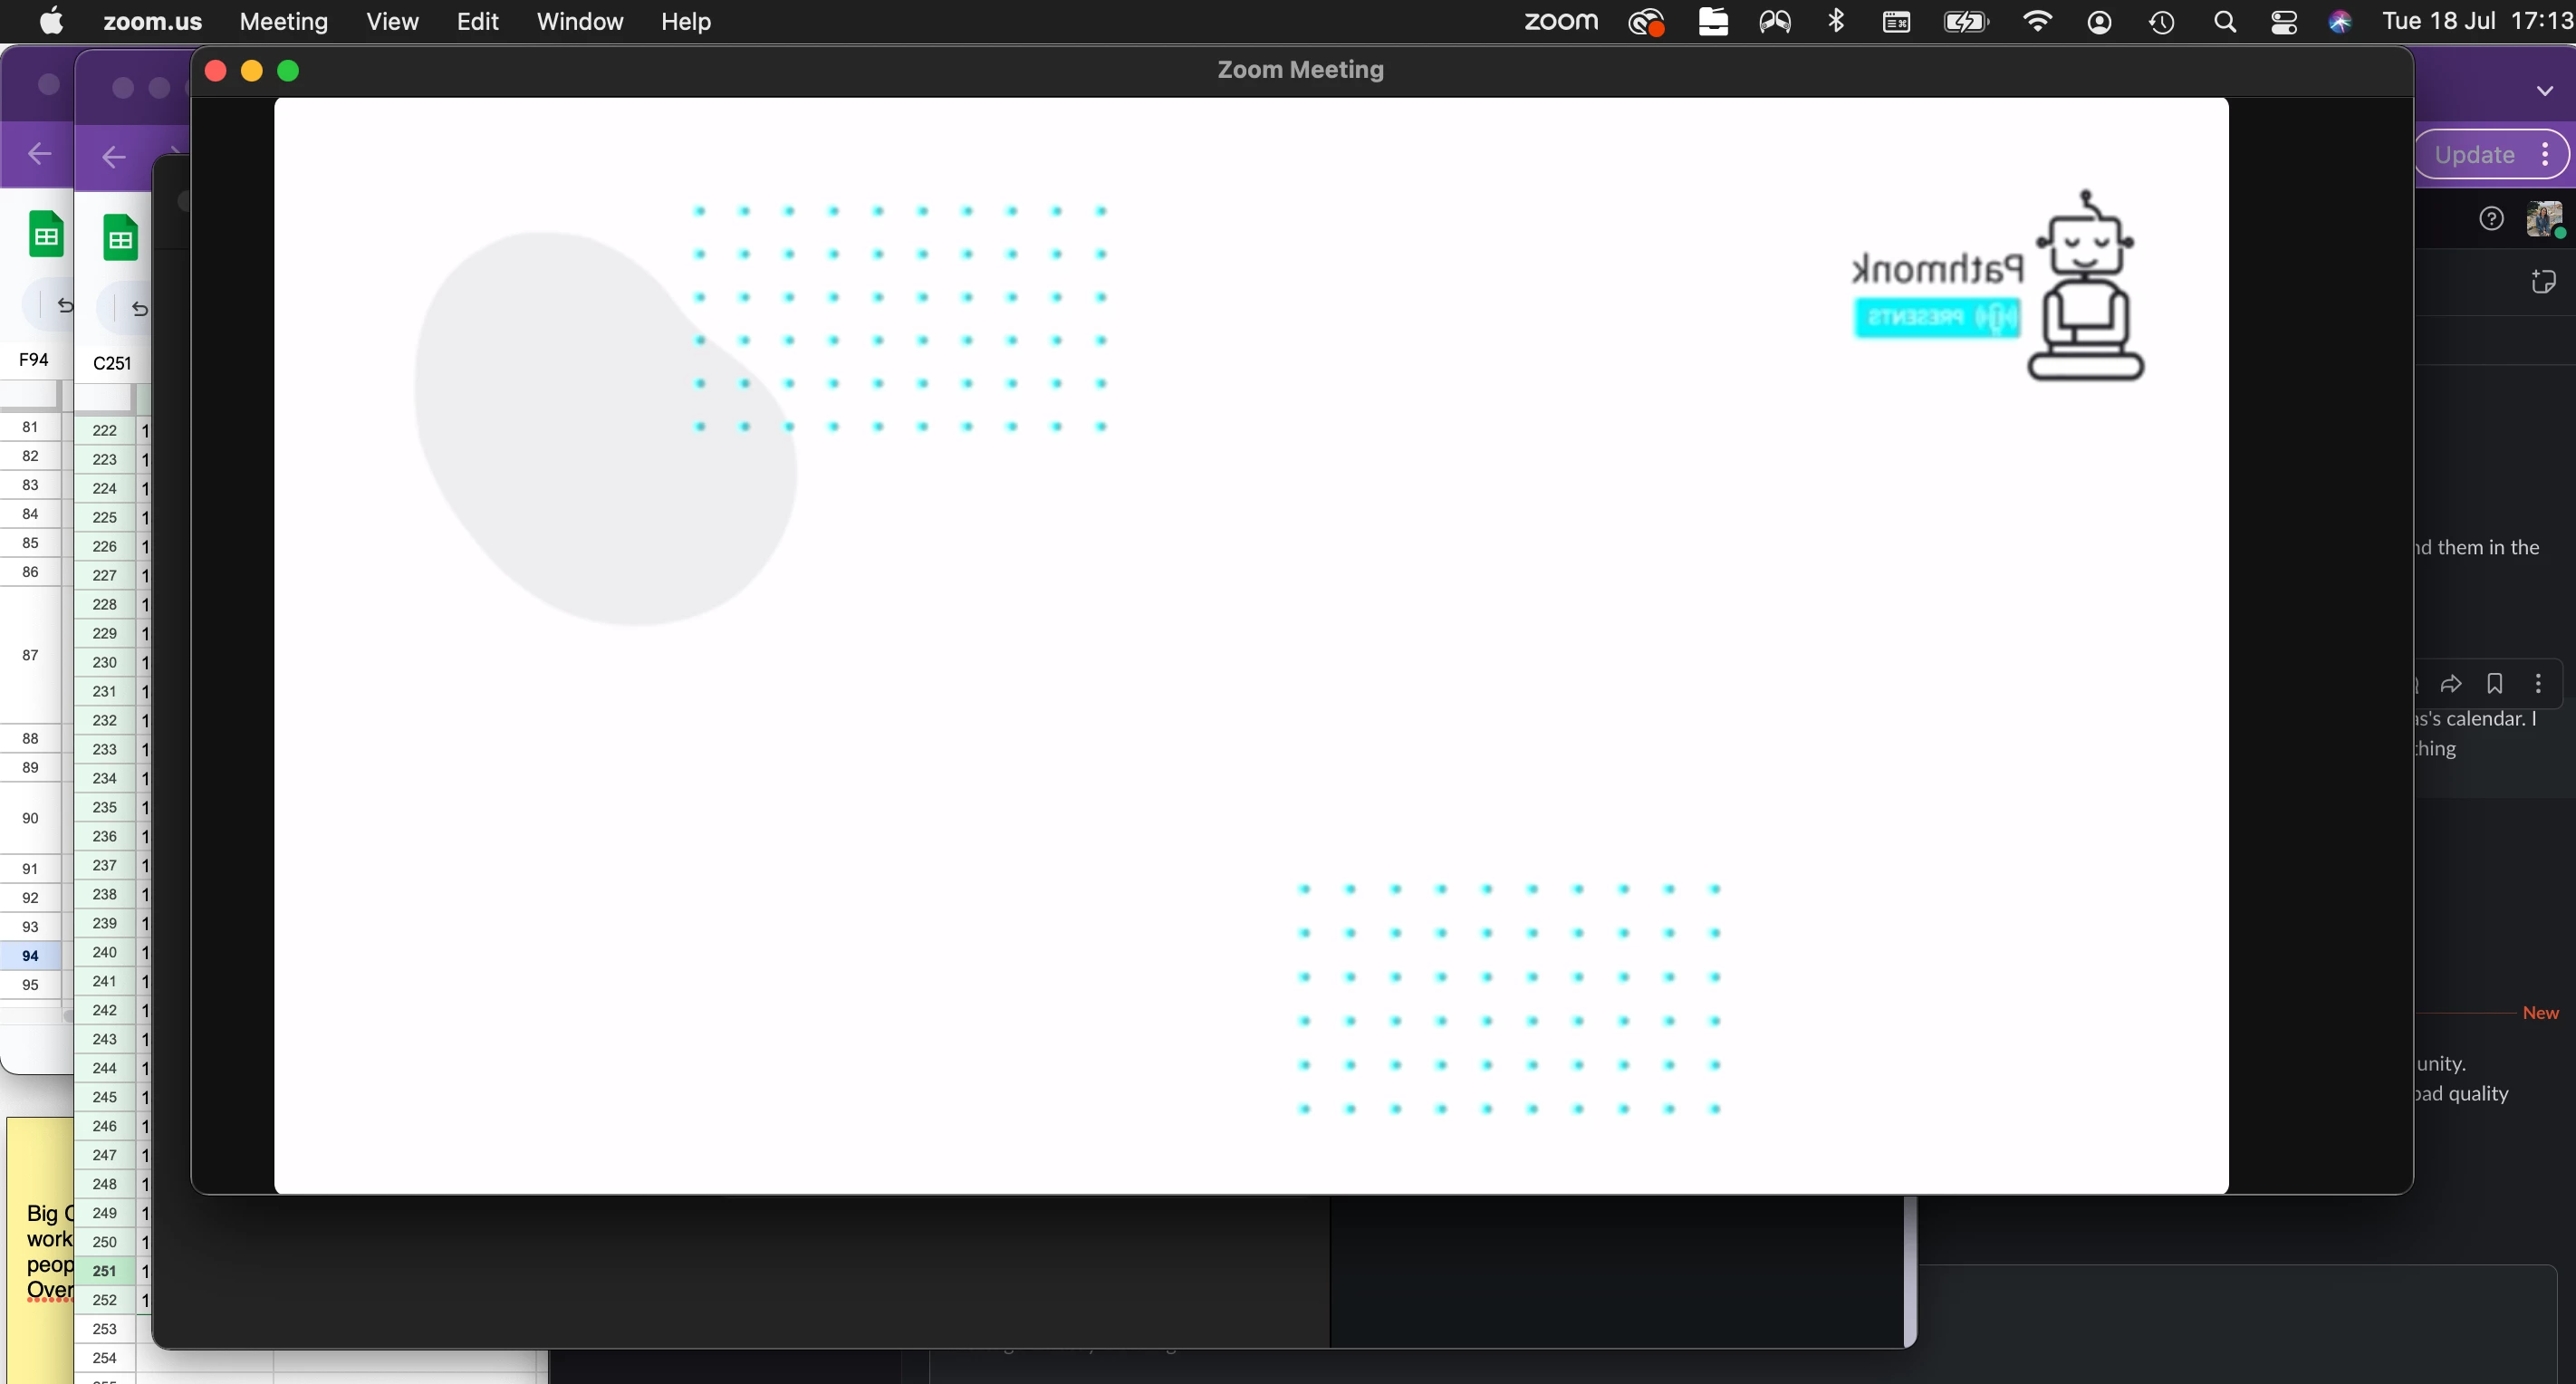Open the Window menu
The width and height of the screenshot is (2576, 1384).
coord(579,22)
